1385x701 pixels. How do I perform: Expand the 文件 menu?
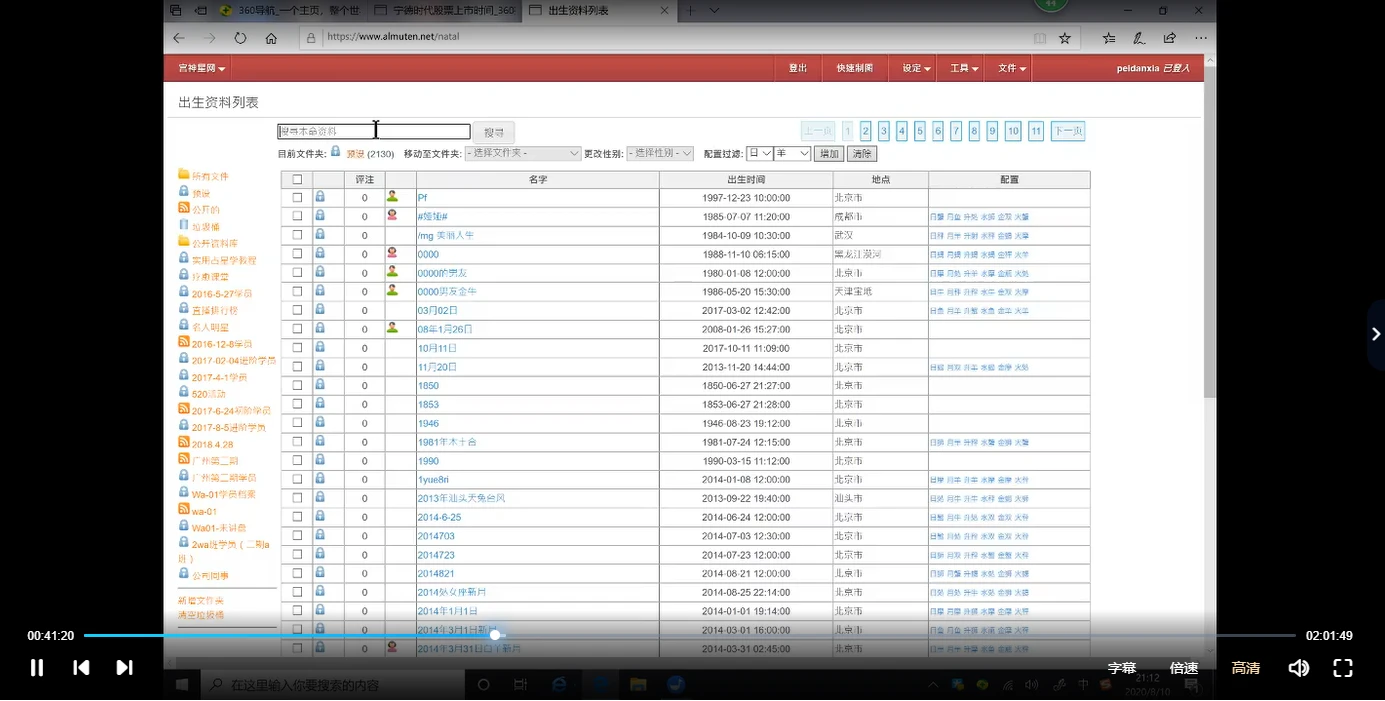(1011, 68)
